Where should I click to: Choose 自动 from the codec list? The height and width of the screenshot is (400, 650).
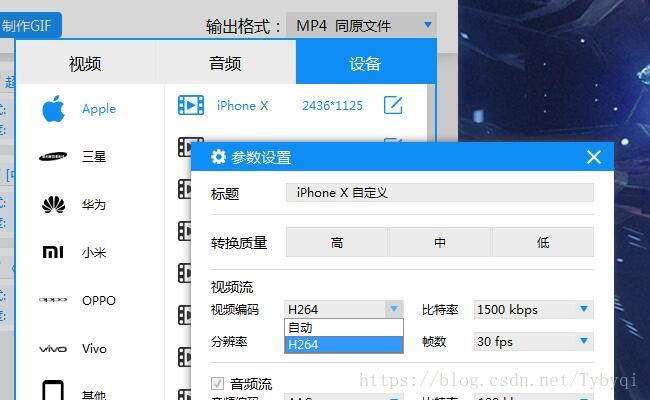(344, 327)
